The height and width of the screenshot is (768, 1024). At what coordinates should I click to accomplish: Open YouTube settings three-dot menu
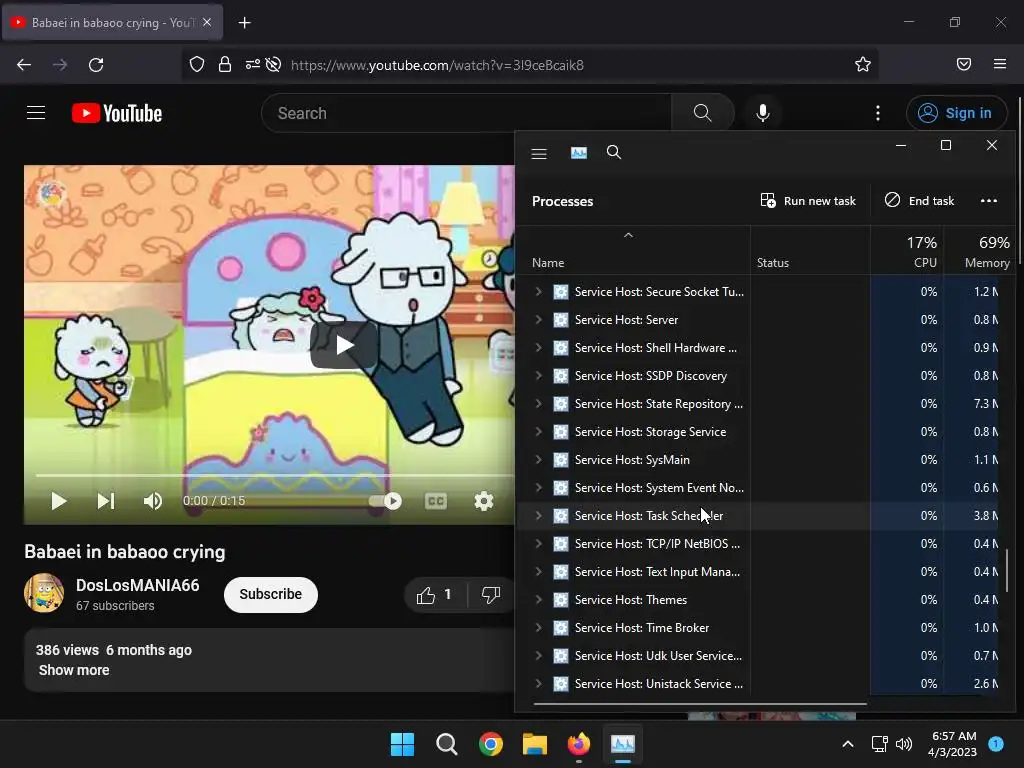(x=878, y=113)
